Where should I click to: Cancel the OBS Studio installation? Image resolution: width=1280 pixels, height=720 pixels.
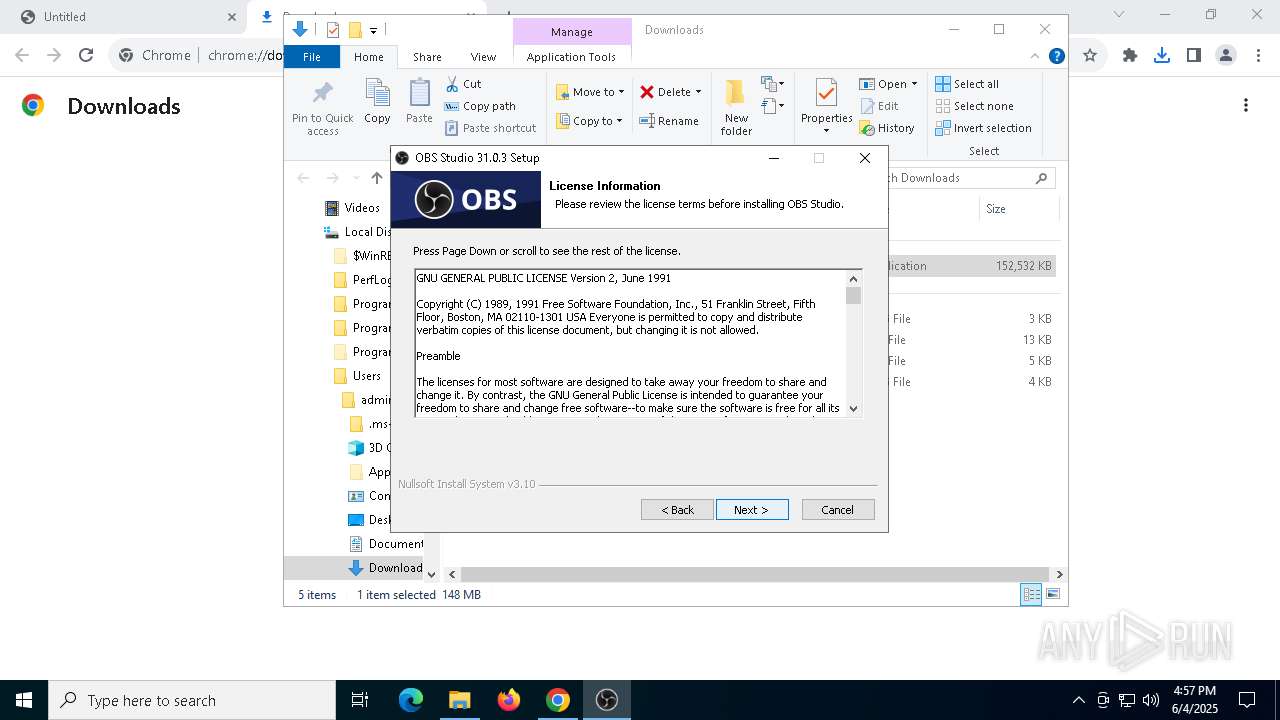[x=838, y=510]
